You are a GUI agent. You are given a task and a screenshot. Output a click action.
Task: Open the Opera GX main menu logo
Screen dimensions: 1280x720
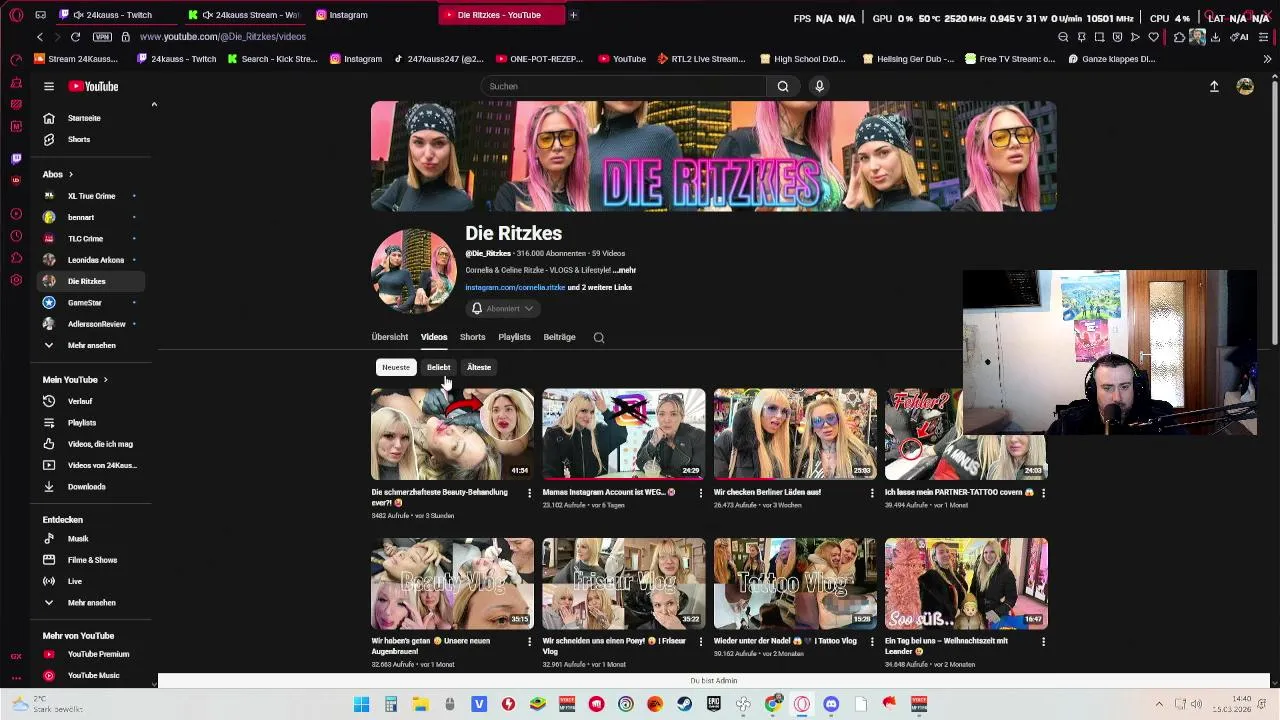pyautogui.click(x=16, y=15)
